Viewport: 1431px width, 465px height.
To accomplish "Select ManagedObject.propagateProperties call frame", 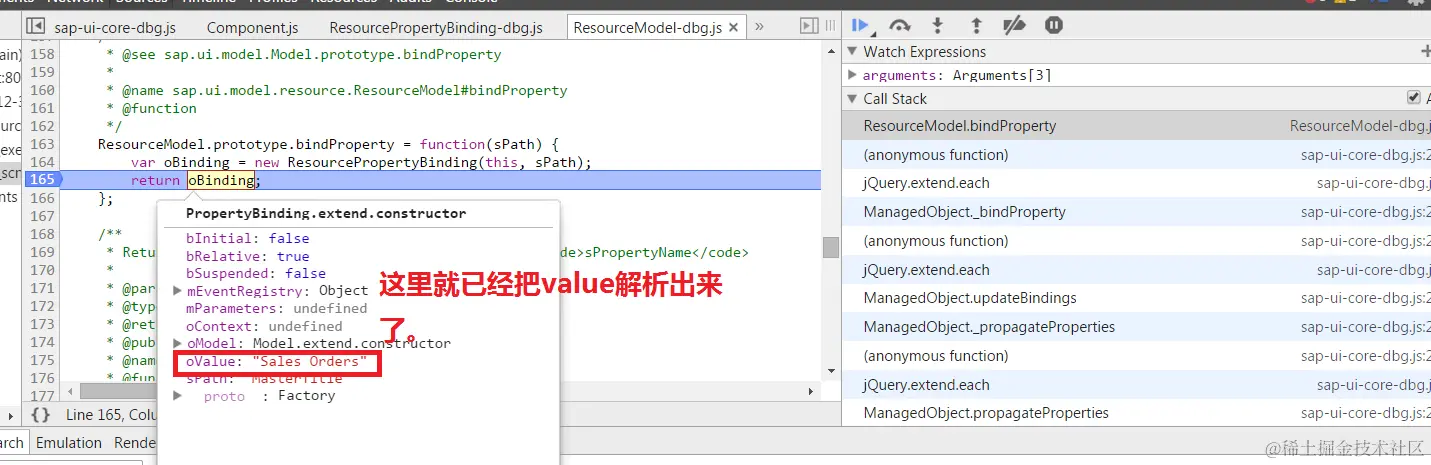I will point(1136,413).
